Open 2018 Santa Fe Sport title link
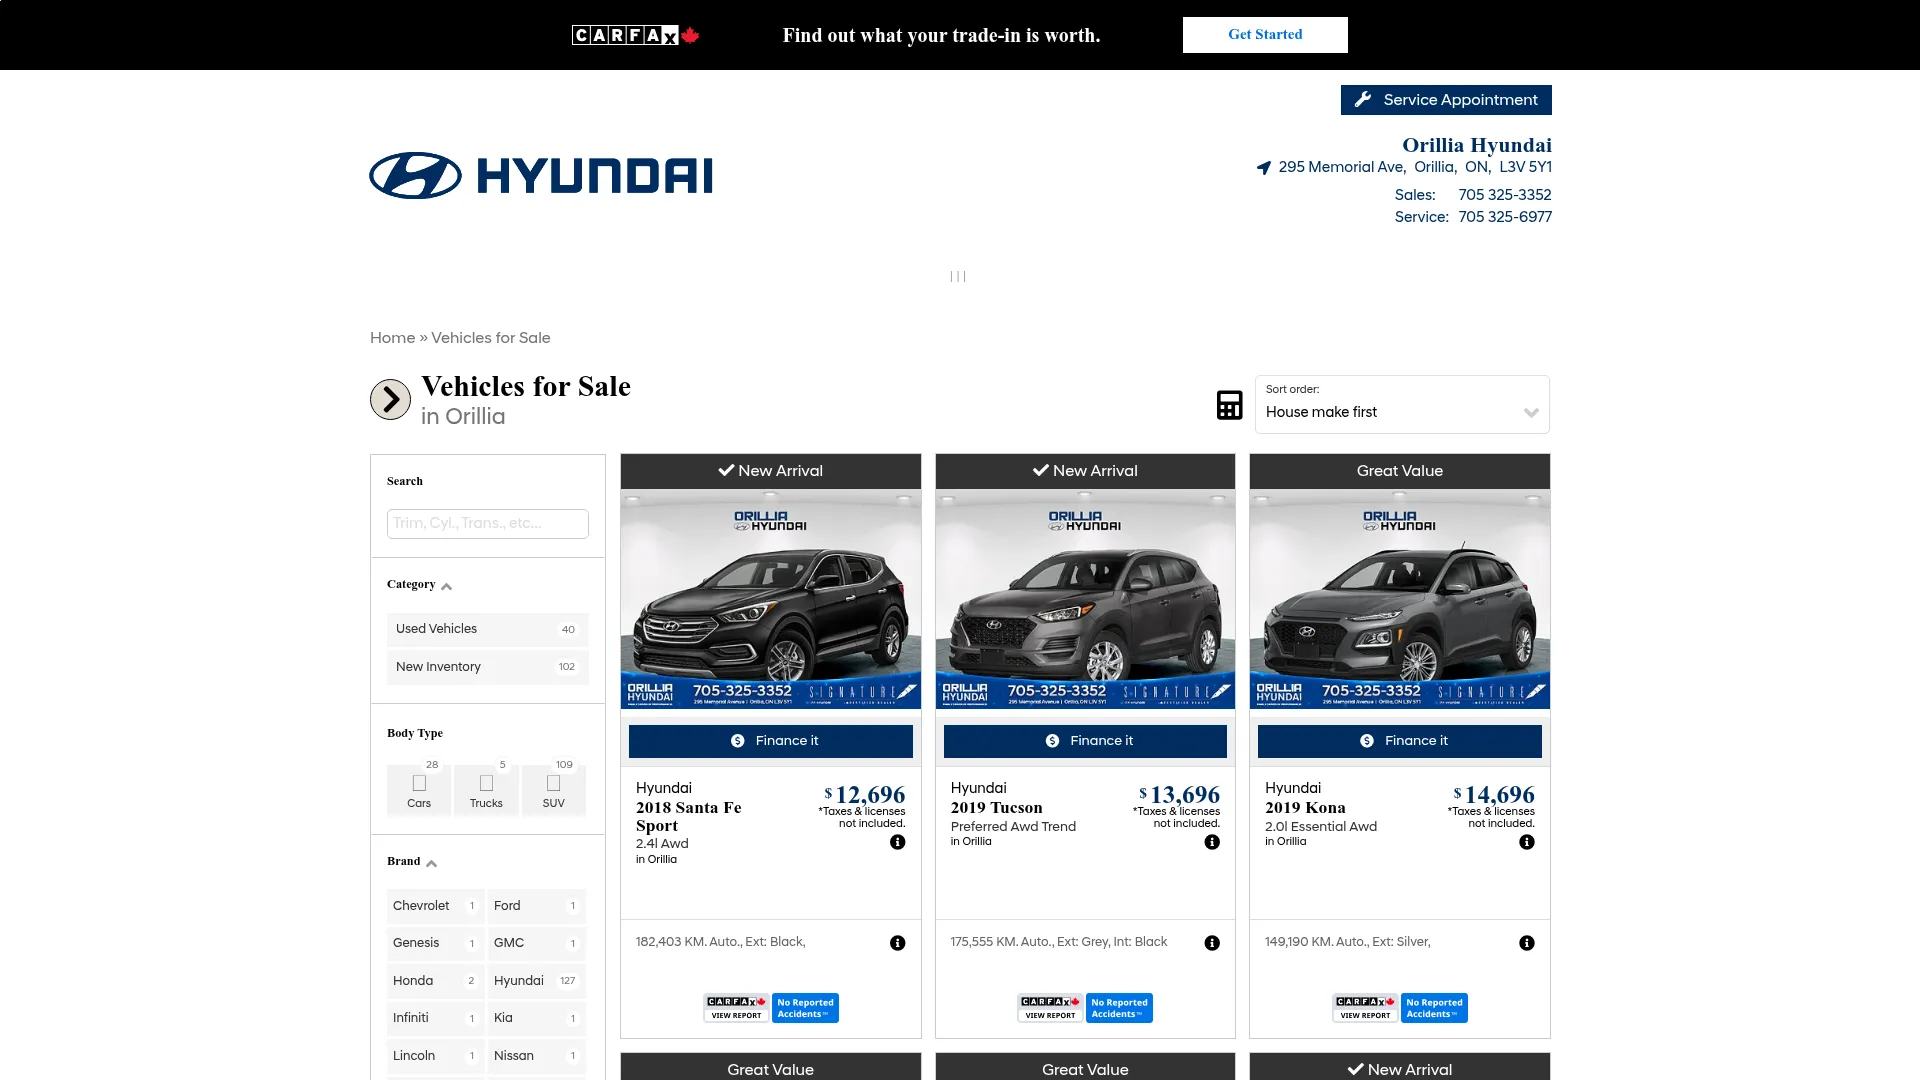Viewport: 1920px width, 1080px height. [x=689, y=817]
